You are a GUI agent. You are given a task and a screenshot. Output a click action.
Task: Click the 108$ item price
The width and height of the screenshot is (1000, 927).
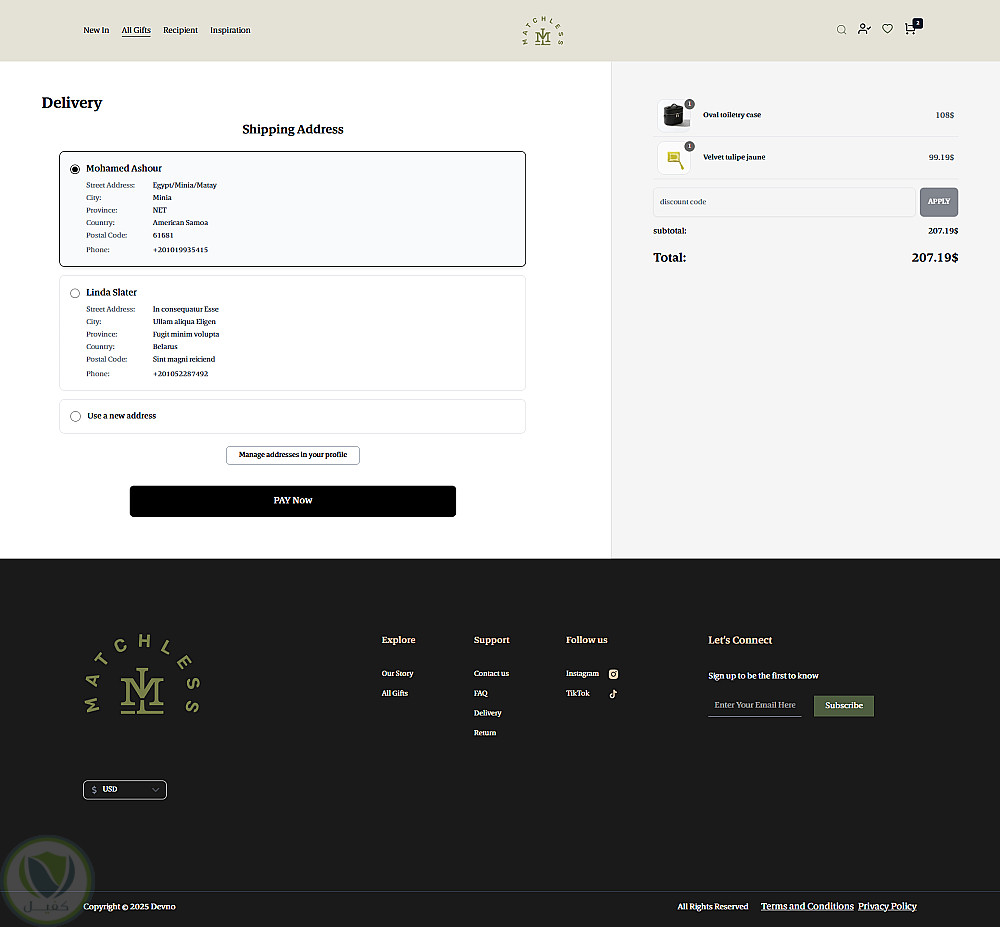(945, 115)
